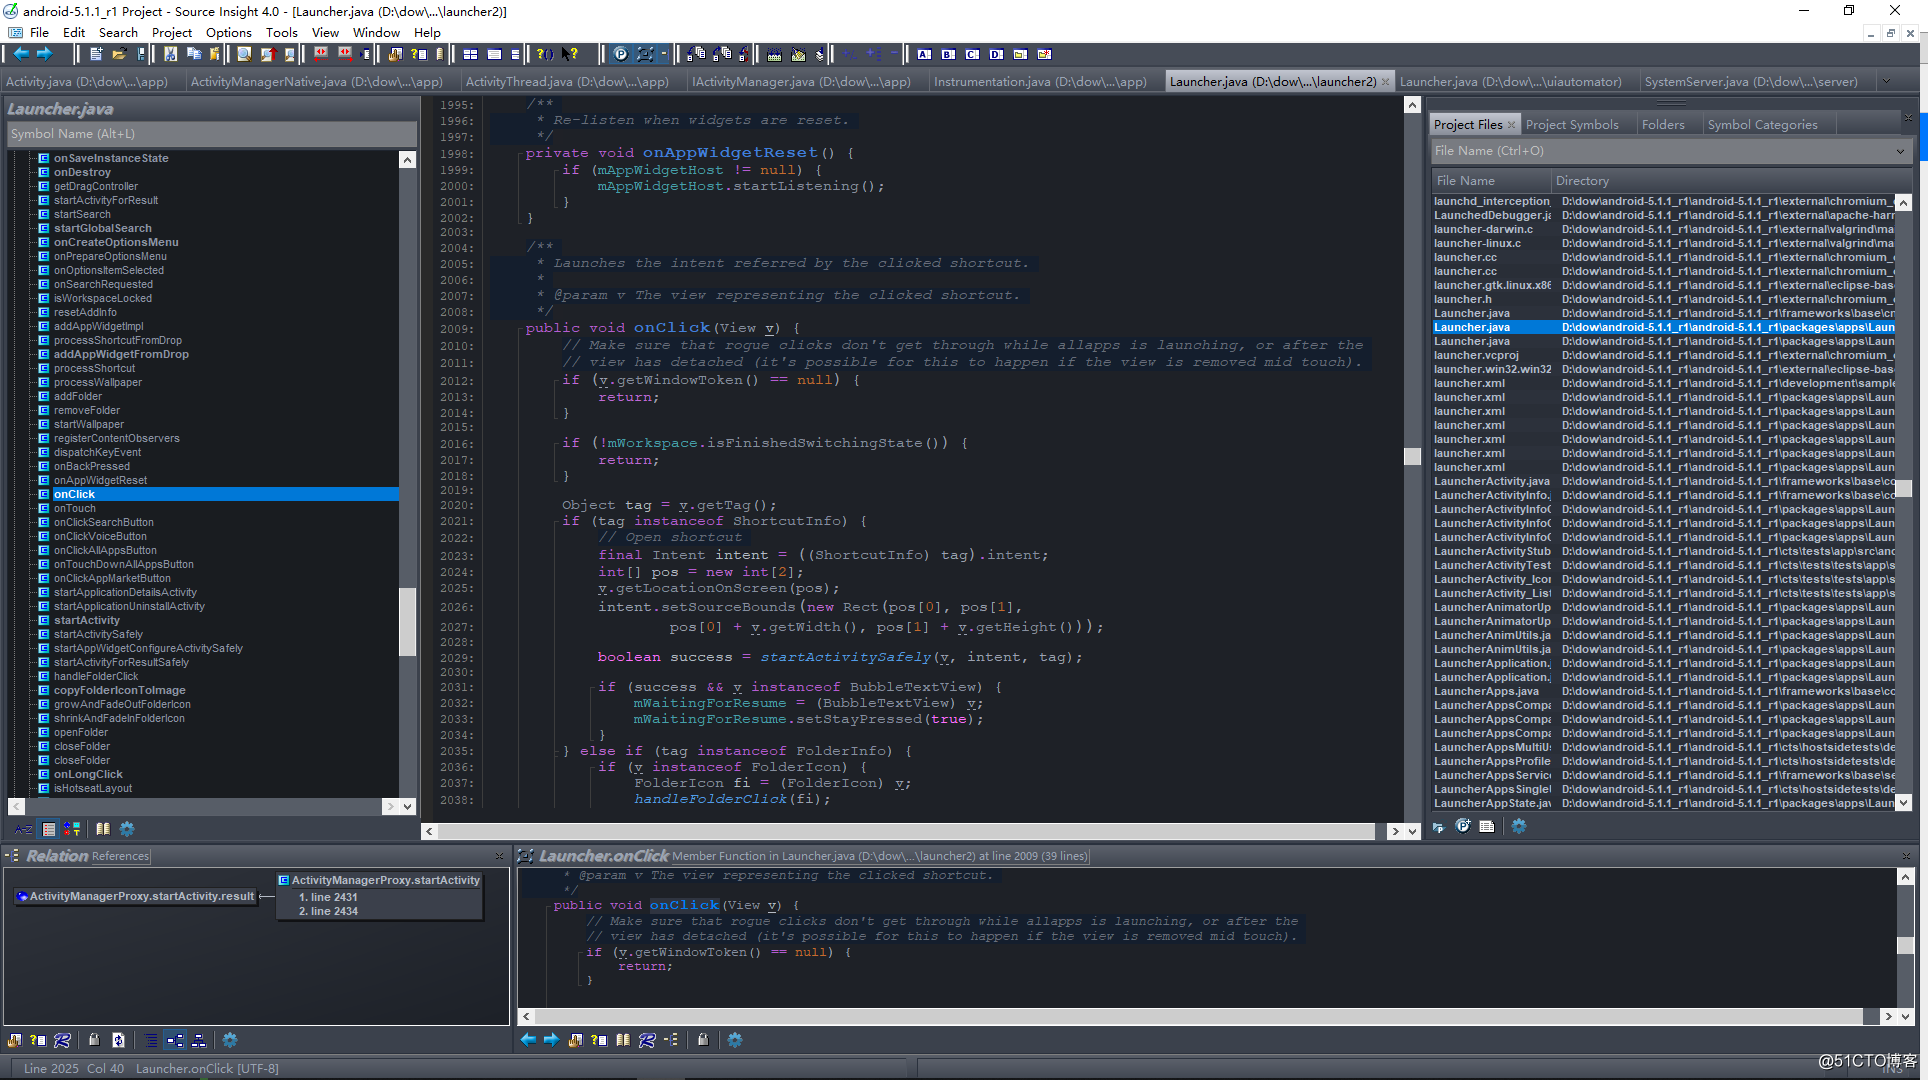1928x1080 pixels.
Task: Open the Folders tab in project panel
Action: tap(1663, 125)
